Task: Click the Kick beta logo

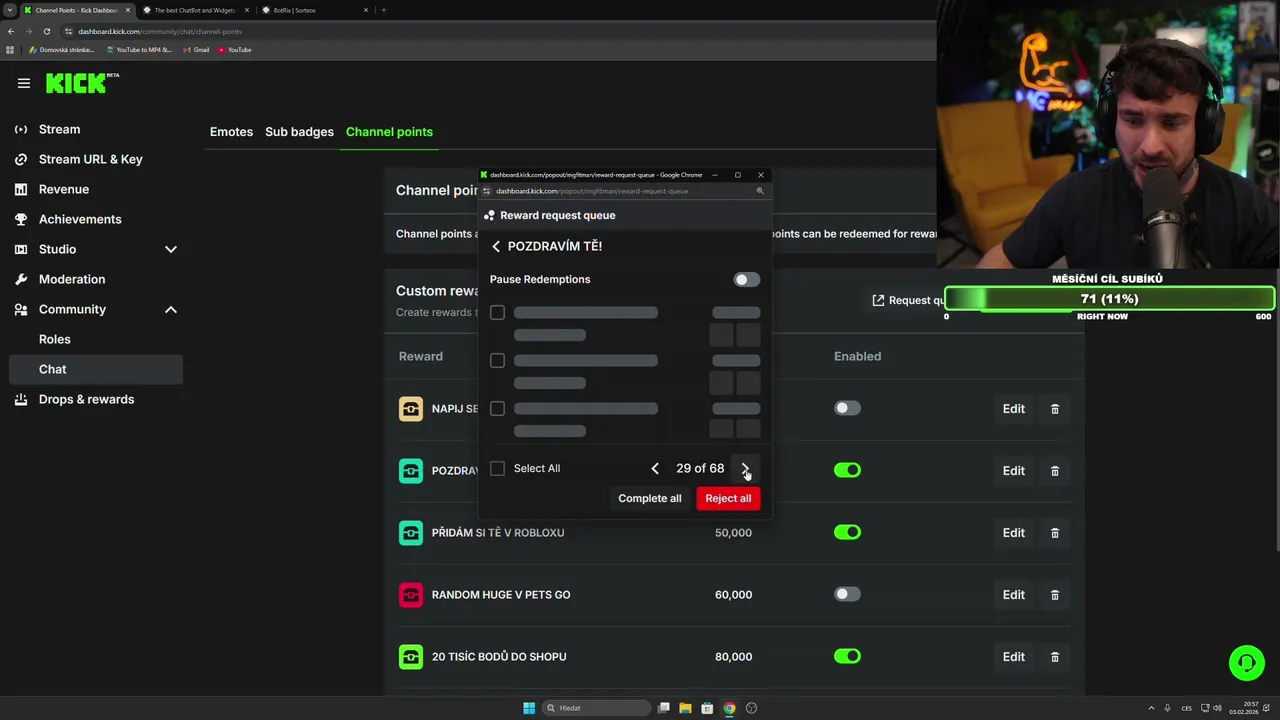Action: [82, 83]
